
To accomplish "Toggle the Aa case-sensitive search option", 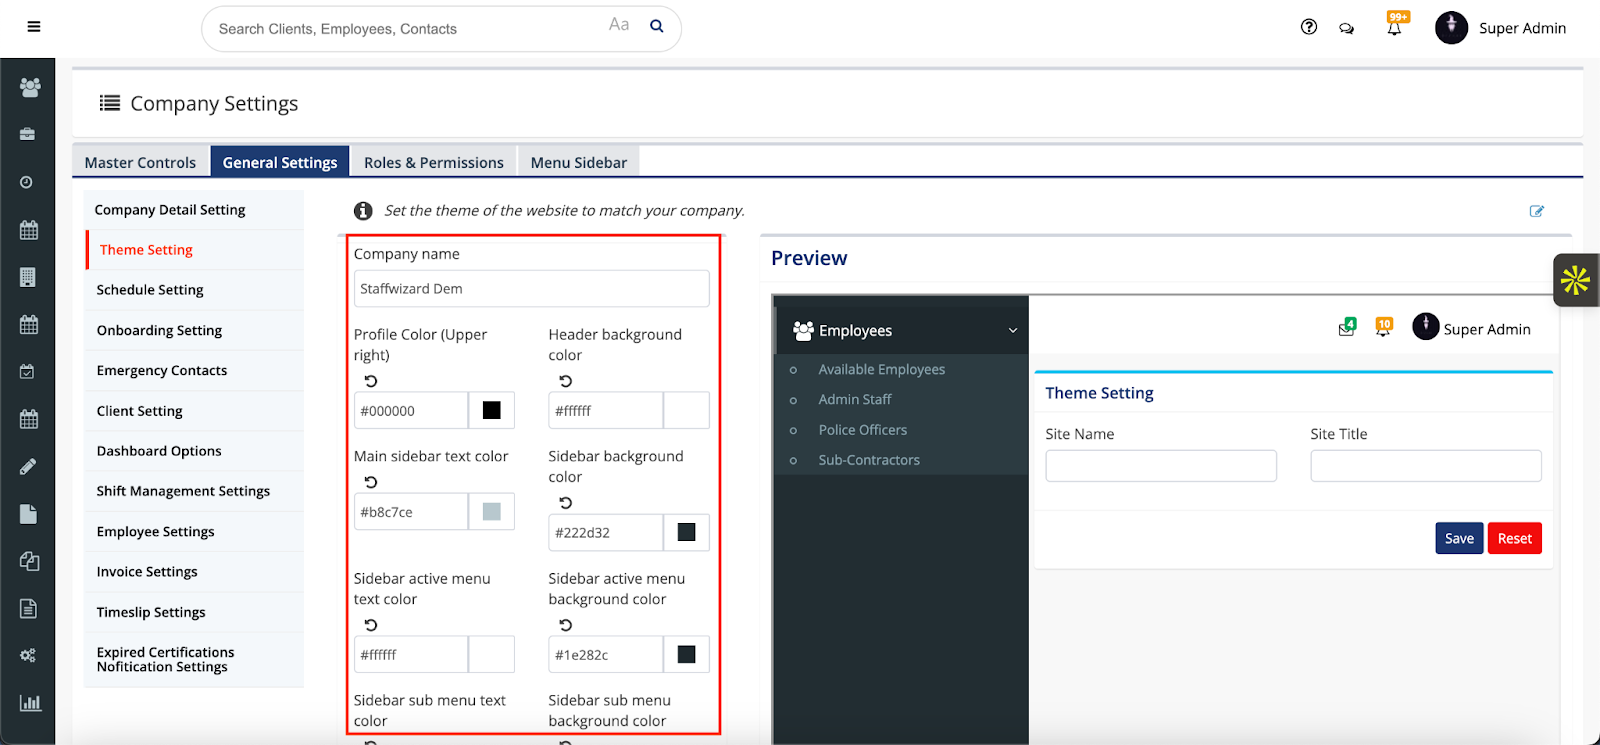I will click(x=619, y=25).
